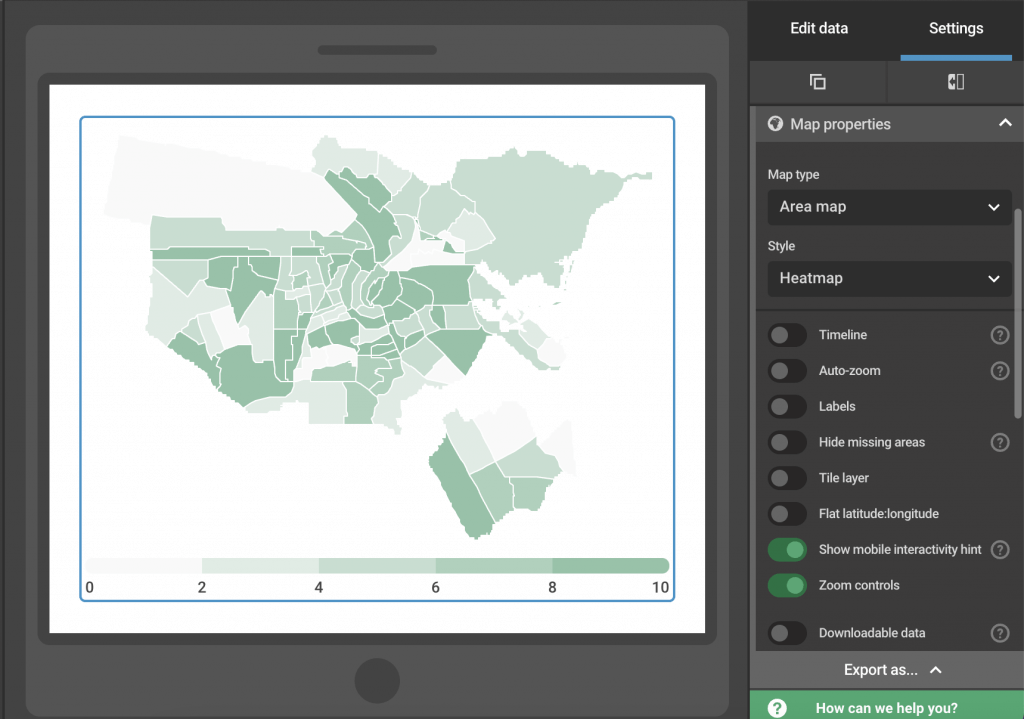Click the Export as... button

[886, 670]
